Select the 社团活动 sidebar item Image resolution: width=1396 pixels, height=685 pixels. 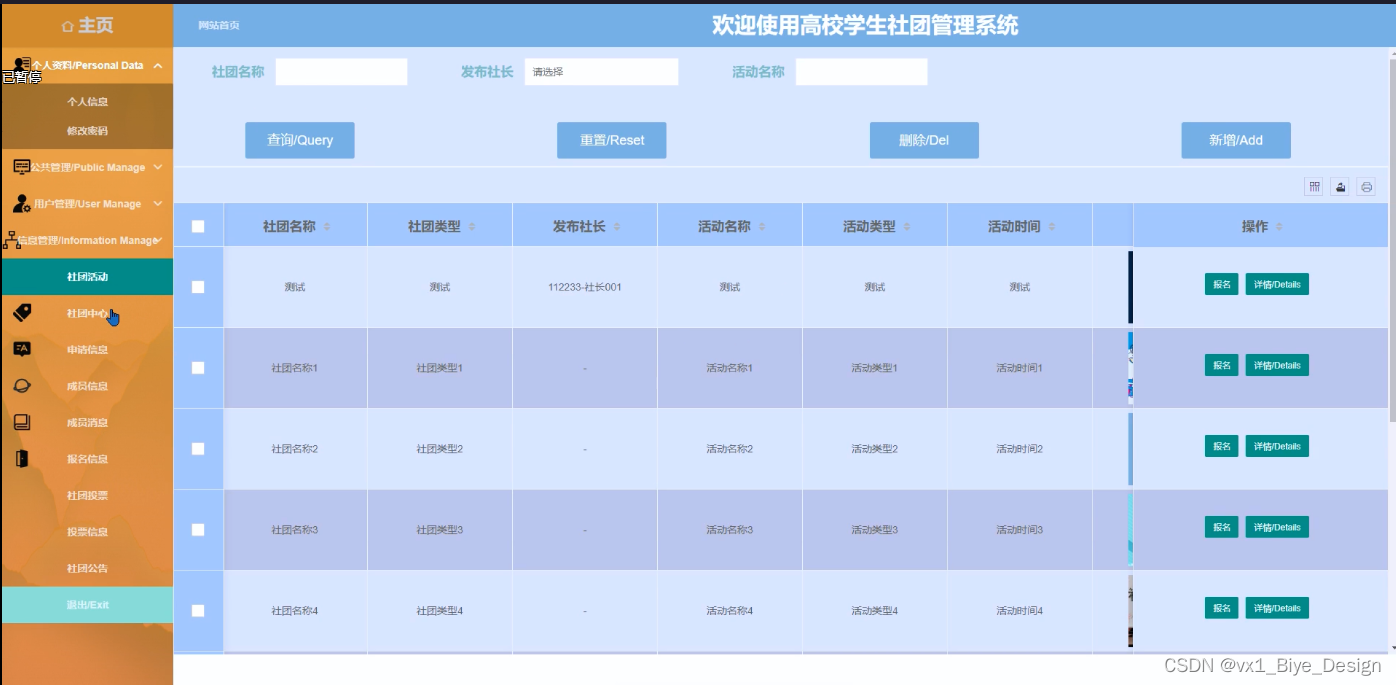click(x=87, y=277)
